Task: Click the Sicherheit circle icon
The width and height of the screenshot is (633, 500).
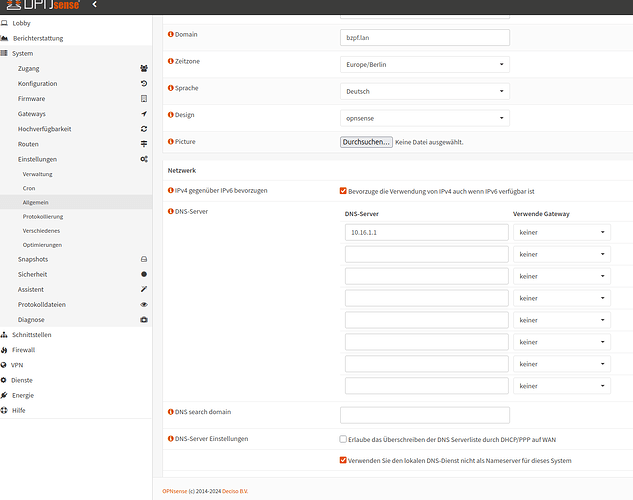Action: (x=144, y=274)
